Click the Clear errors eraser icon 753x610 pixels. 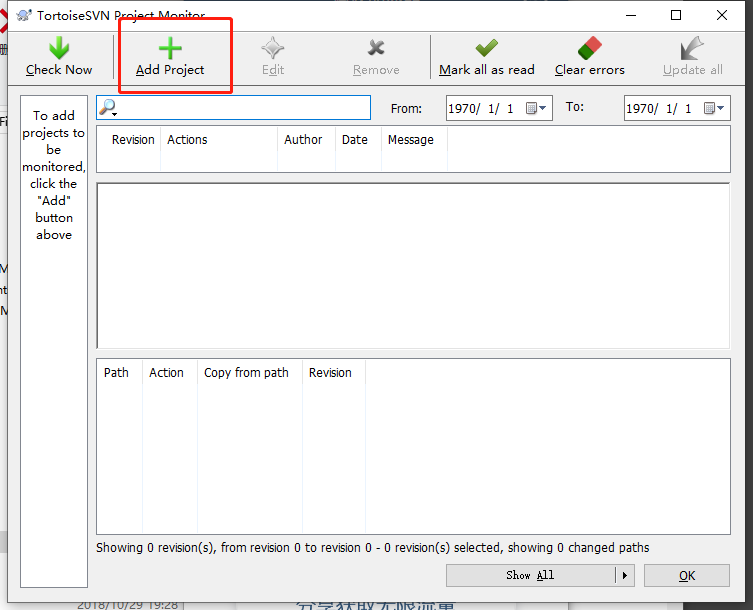pos(590,48)
